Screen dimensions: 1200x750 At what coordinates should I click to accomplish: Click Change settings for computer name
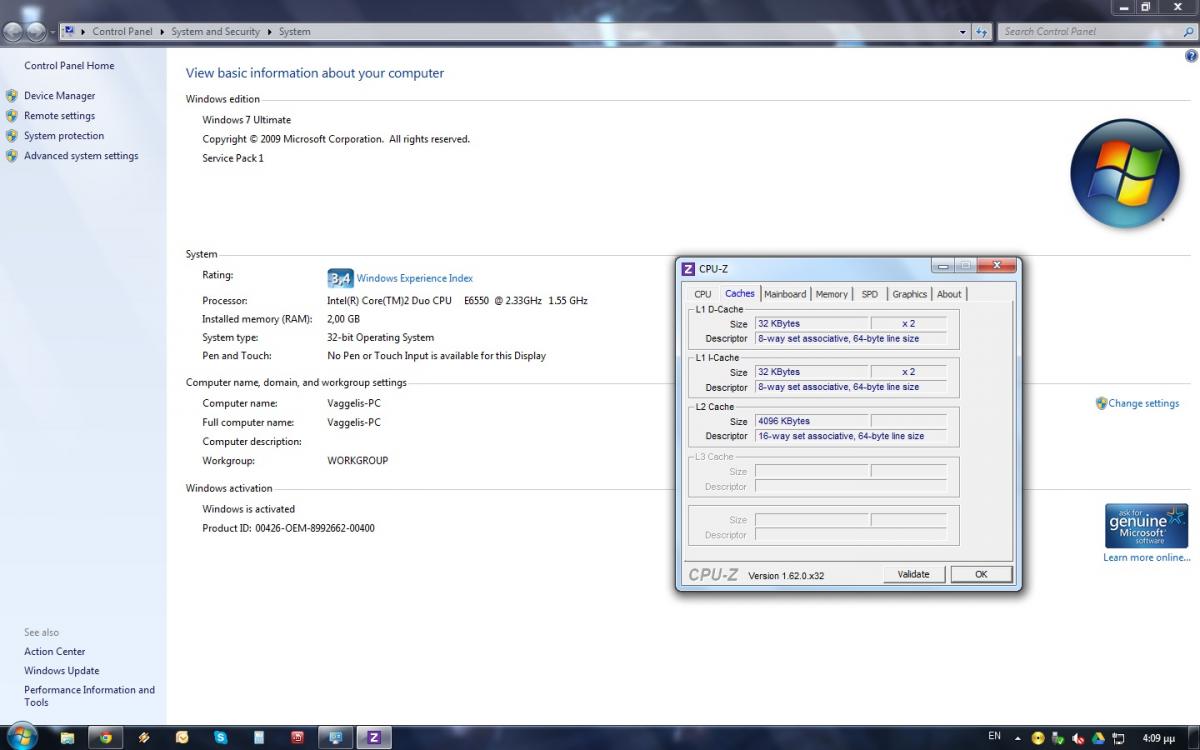coord(1143,404)
